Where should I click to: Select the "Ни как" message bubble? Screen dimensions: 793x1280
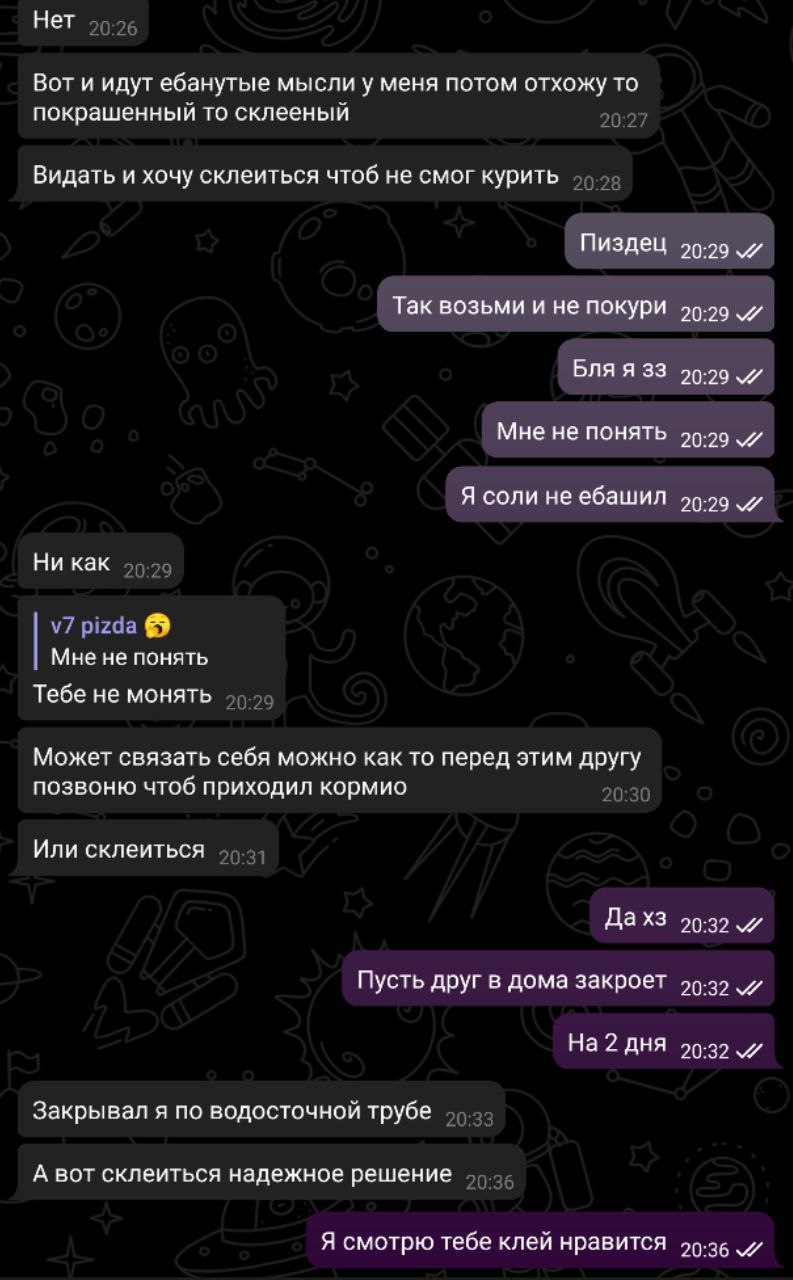[101, 564]
